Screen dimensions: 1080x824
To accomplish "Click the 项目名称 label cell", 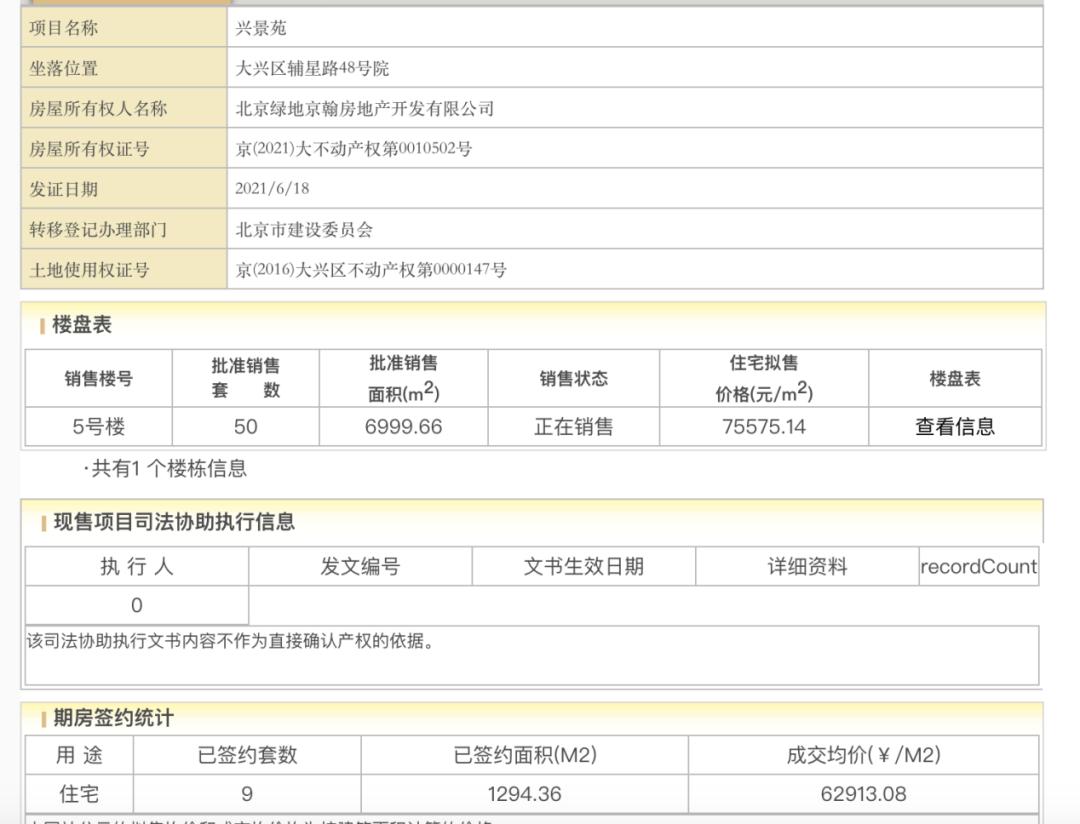I will coord(124,28).
